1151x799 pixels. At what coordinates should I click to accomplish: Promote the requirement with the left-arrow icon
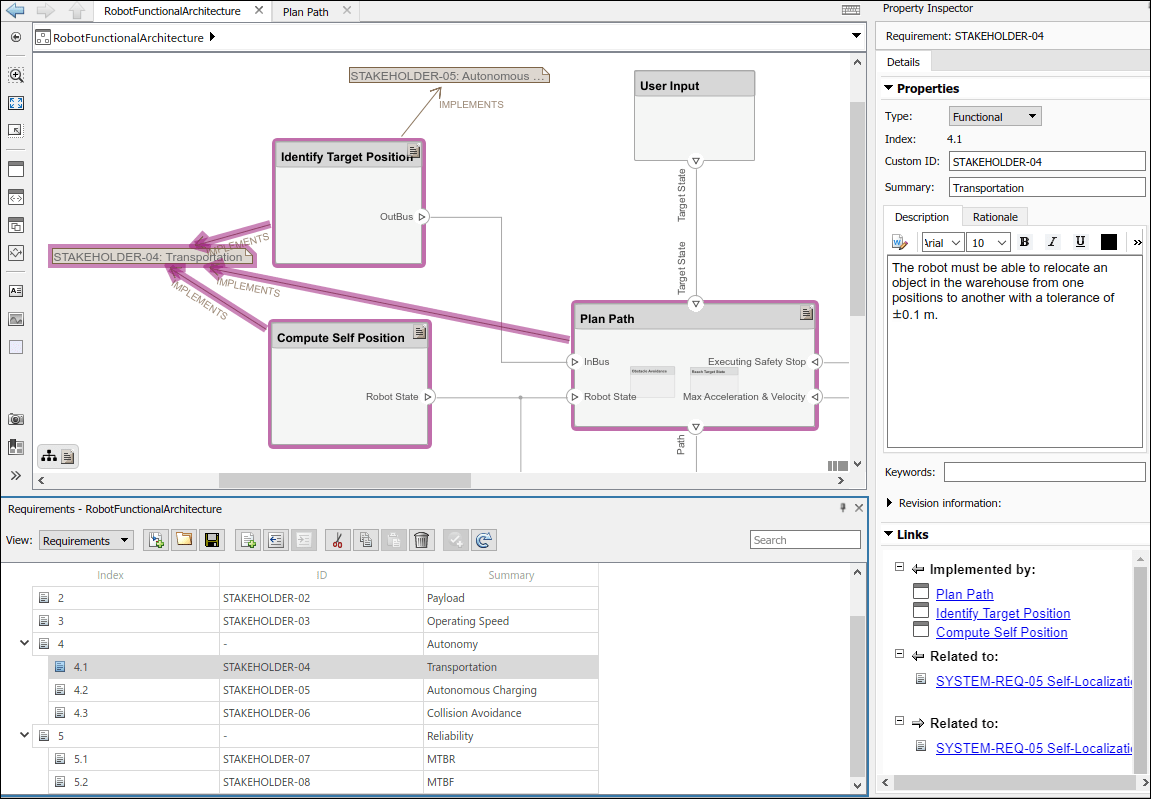pyautogui.click(x=275, y=540)
